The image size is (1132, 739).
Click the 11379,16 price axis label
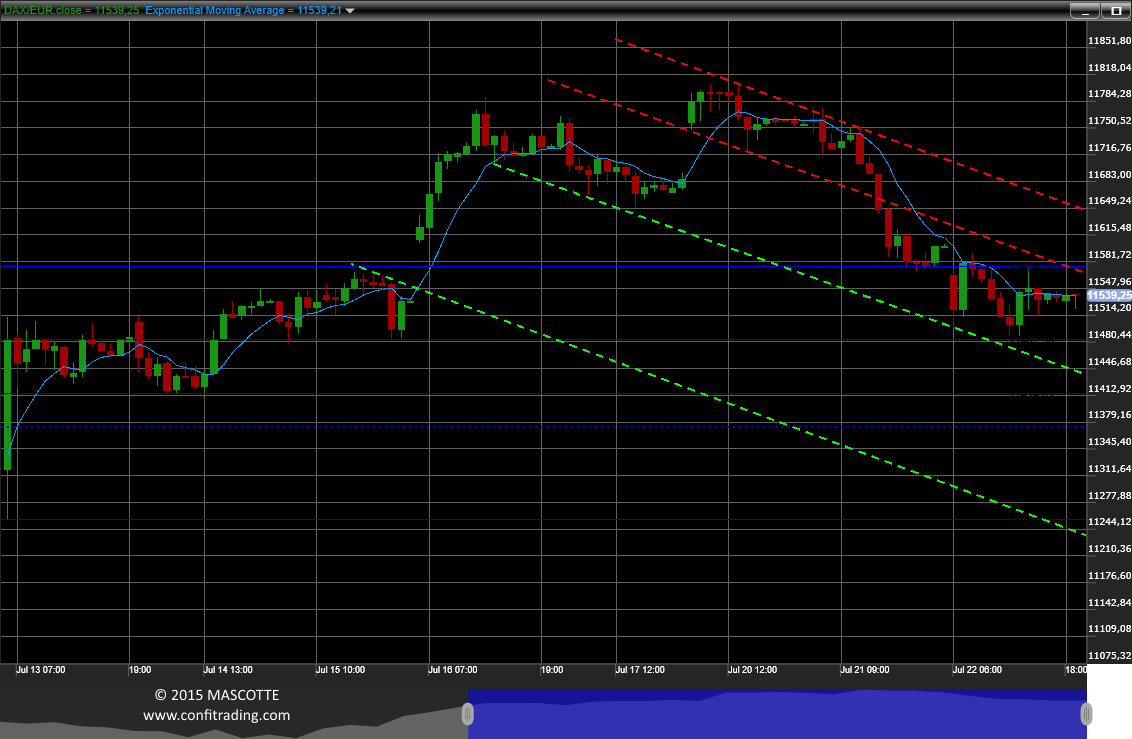point(1109,415)
